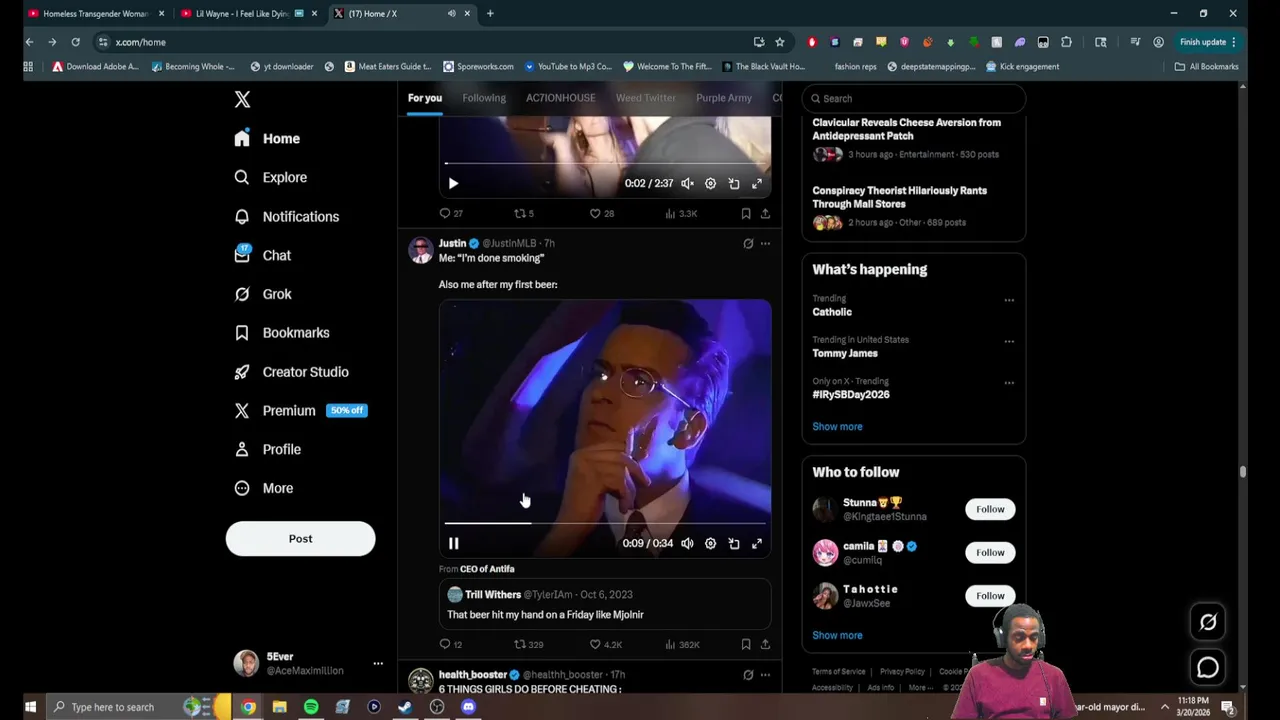The image size is (1280, 720).
Task: Open account menu dots next to 5Ever
Action: coord(378,663)
